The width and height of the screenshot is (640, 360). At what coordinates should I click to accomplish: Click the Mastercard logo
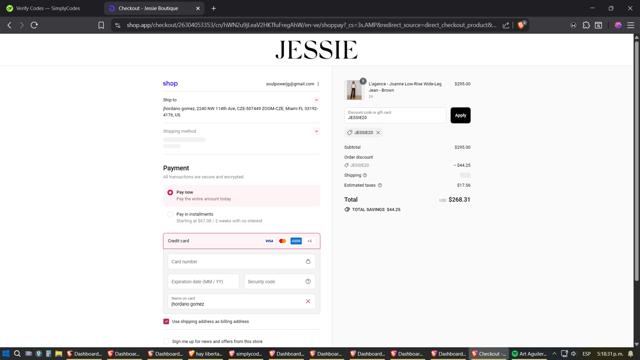(x=282, y=241)
